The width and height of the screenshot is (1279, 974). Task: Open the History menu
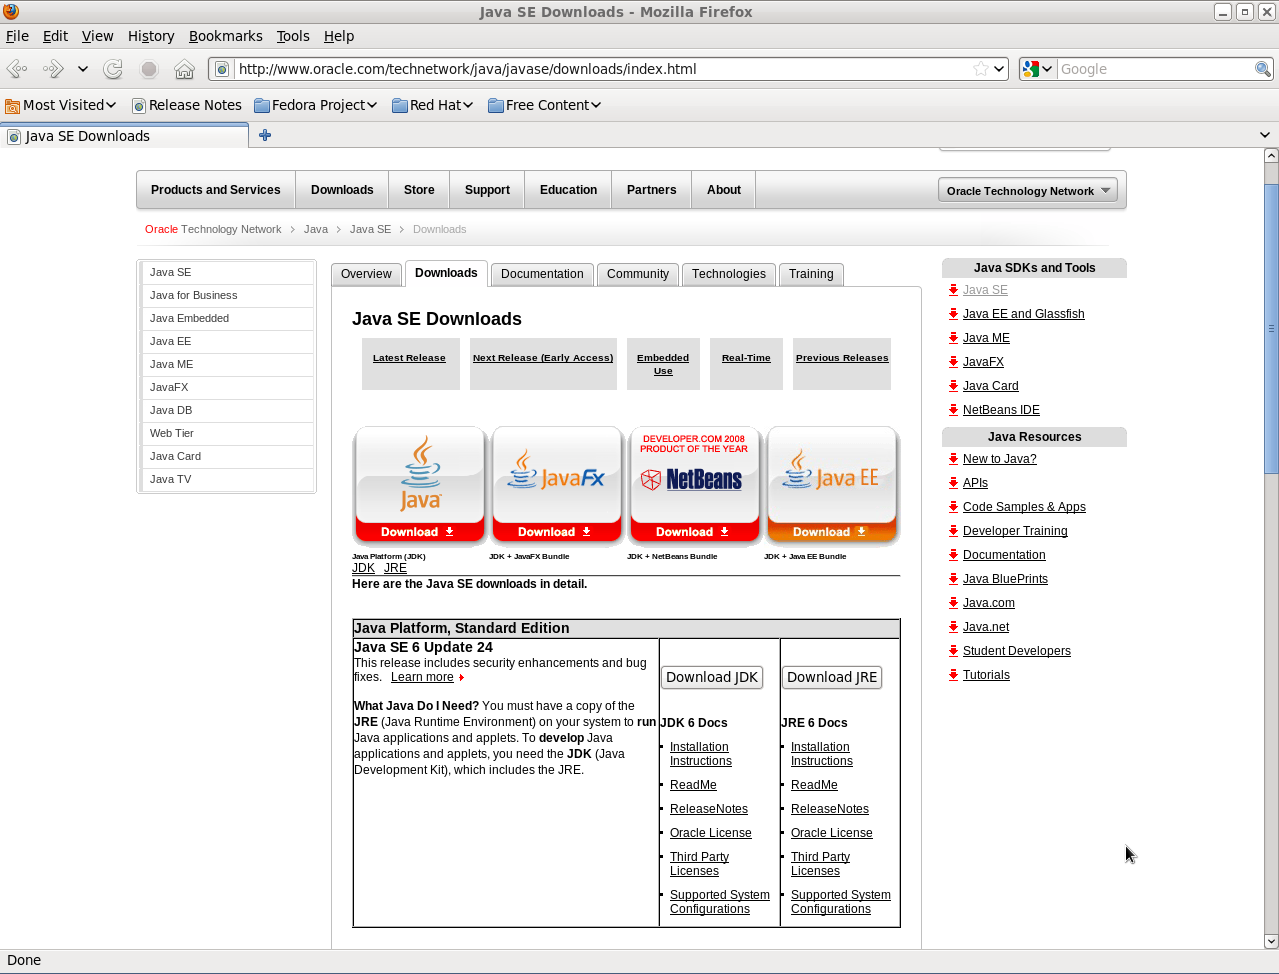151,36
